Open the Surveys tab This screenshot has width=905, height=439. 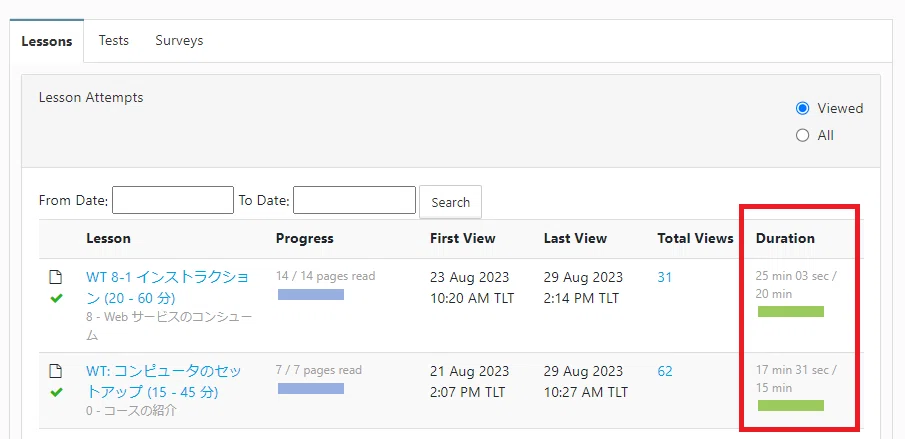pos(179,41)
